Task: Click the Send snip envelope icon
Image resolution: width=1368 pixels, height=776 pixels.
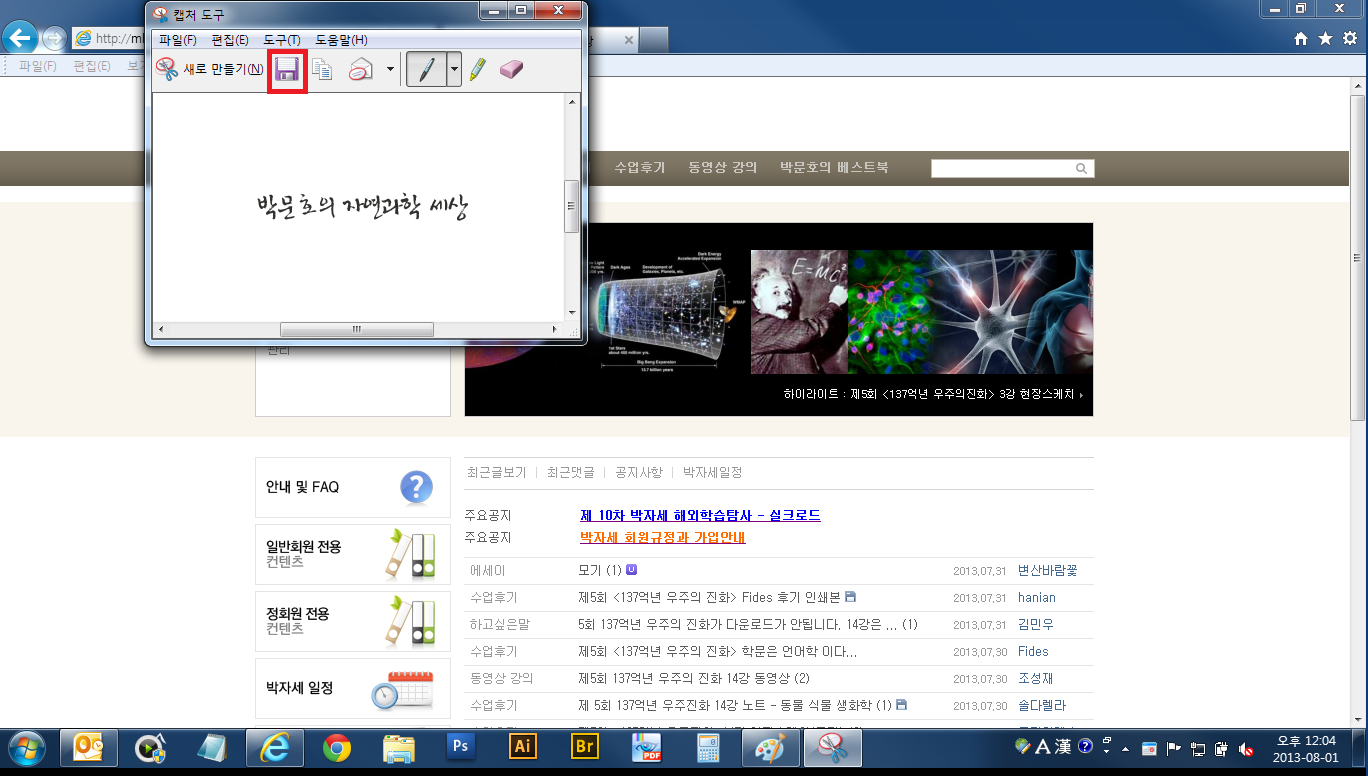Action: pos(360,70)
